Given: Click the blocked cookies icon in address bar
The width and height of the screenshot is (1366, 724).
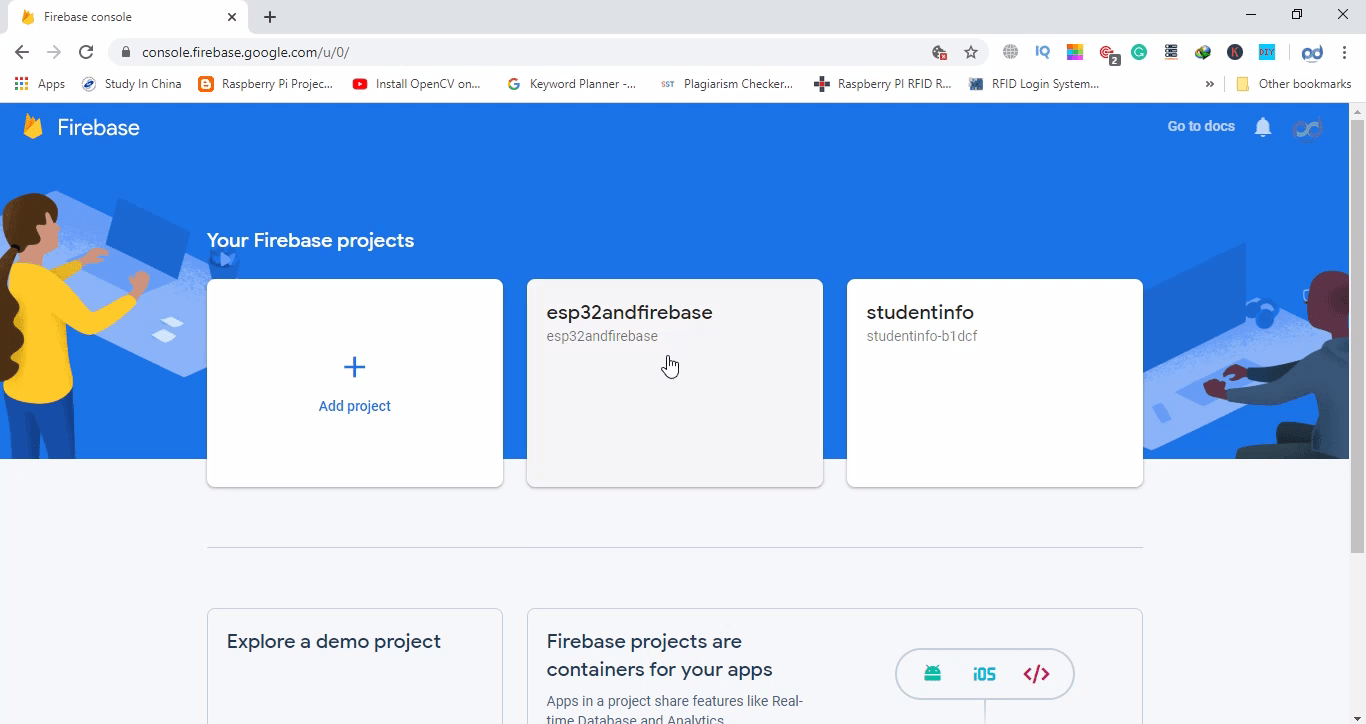Looking at the screenshot, I should pyautogui.click(x=939, y=52).
